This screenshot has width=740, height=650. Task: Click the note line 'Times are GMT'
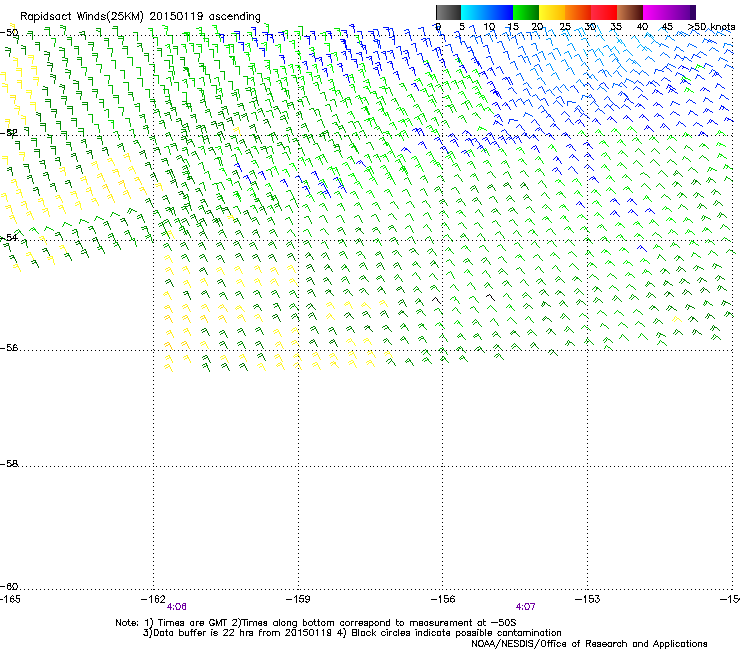(x=192, y=623)
